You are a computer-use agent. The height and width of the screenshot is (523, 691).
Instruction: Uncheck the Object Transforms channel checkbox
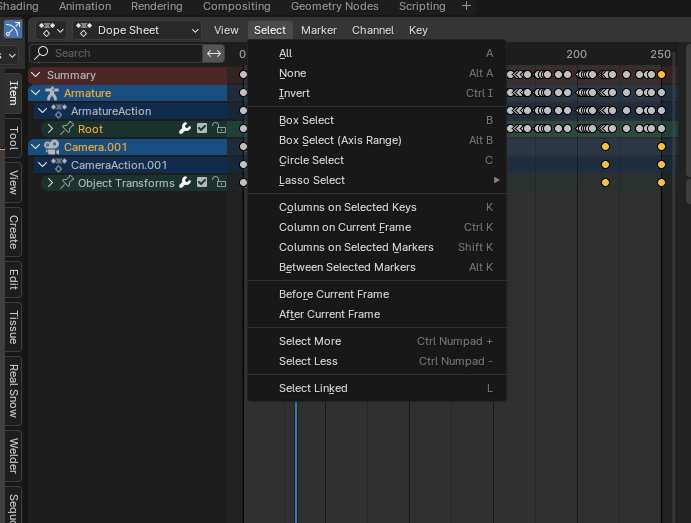202,183
